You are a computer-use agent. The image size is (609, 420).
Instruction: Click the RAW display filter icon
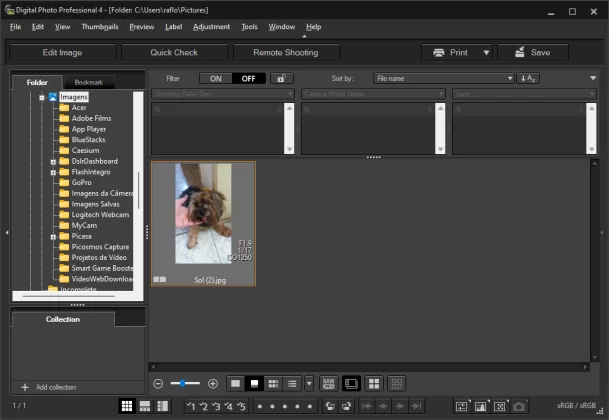(x=327, y=383)
